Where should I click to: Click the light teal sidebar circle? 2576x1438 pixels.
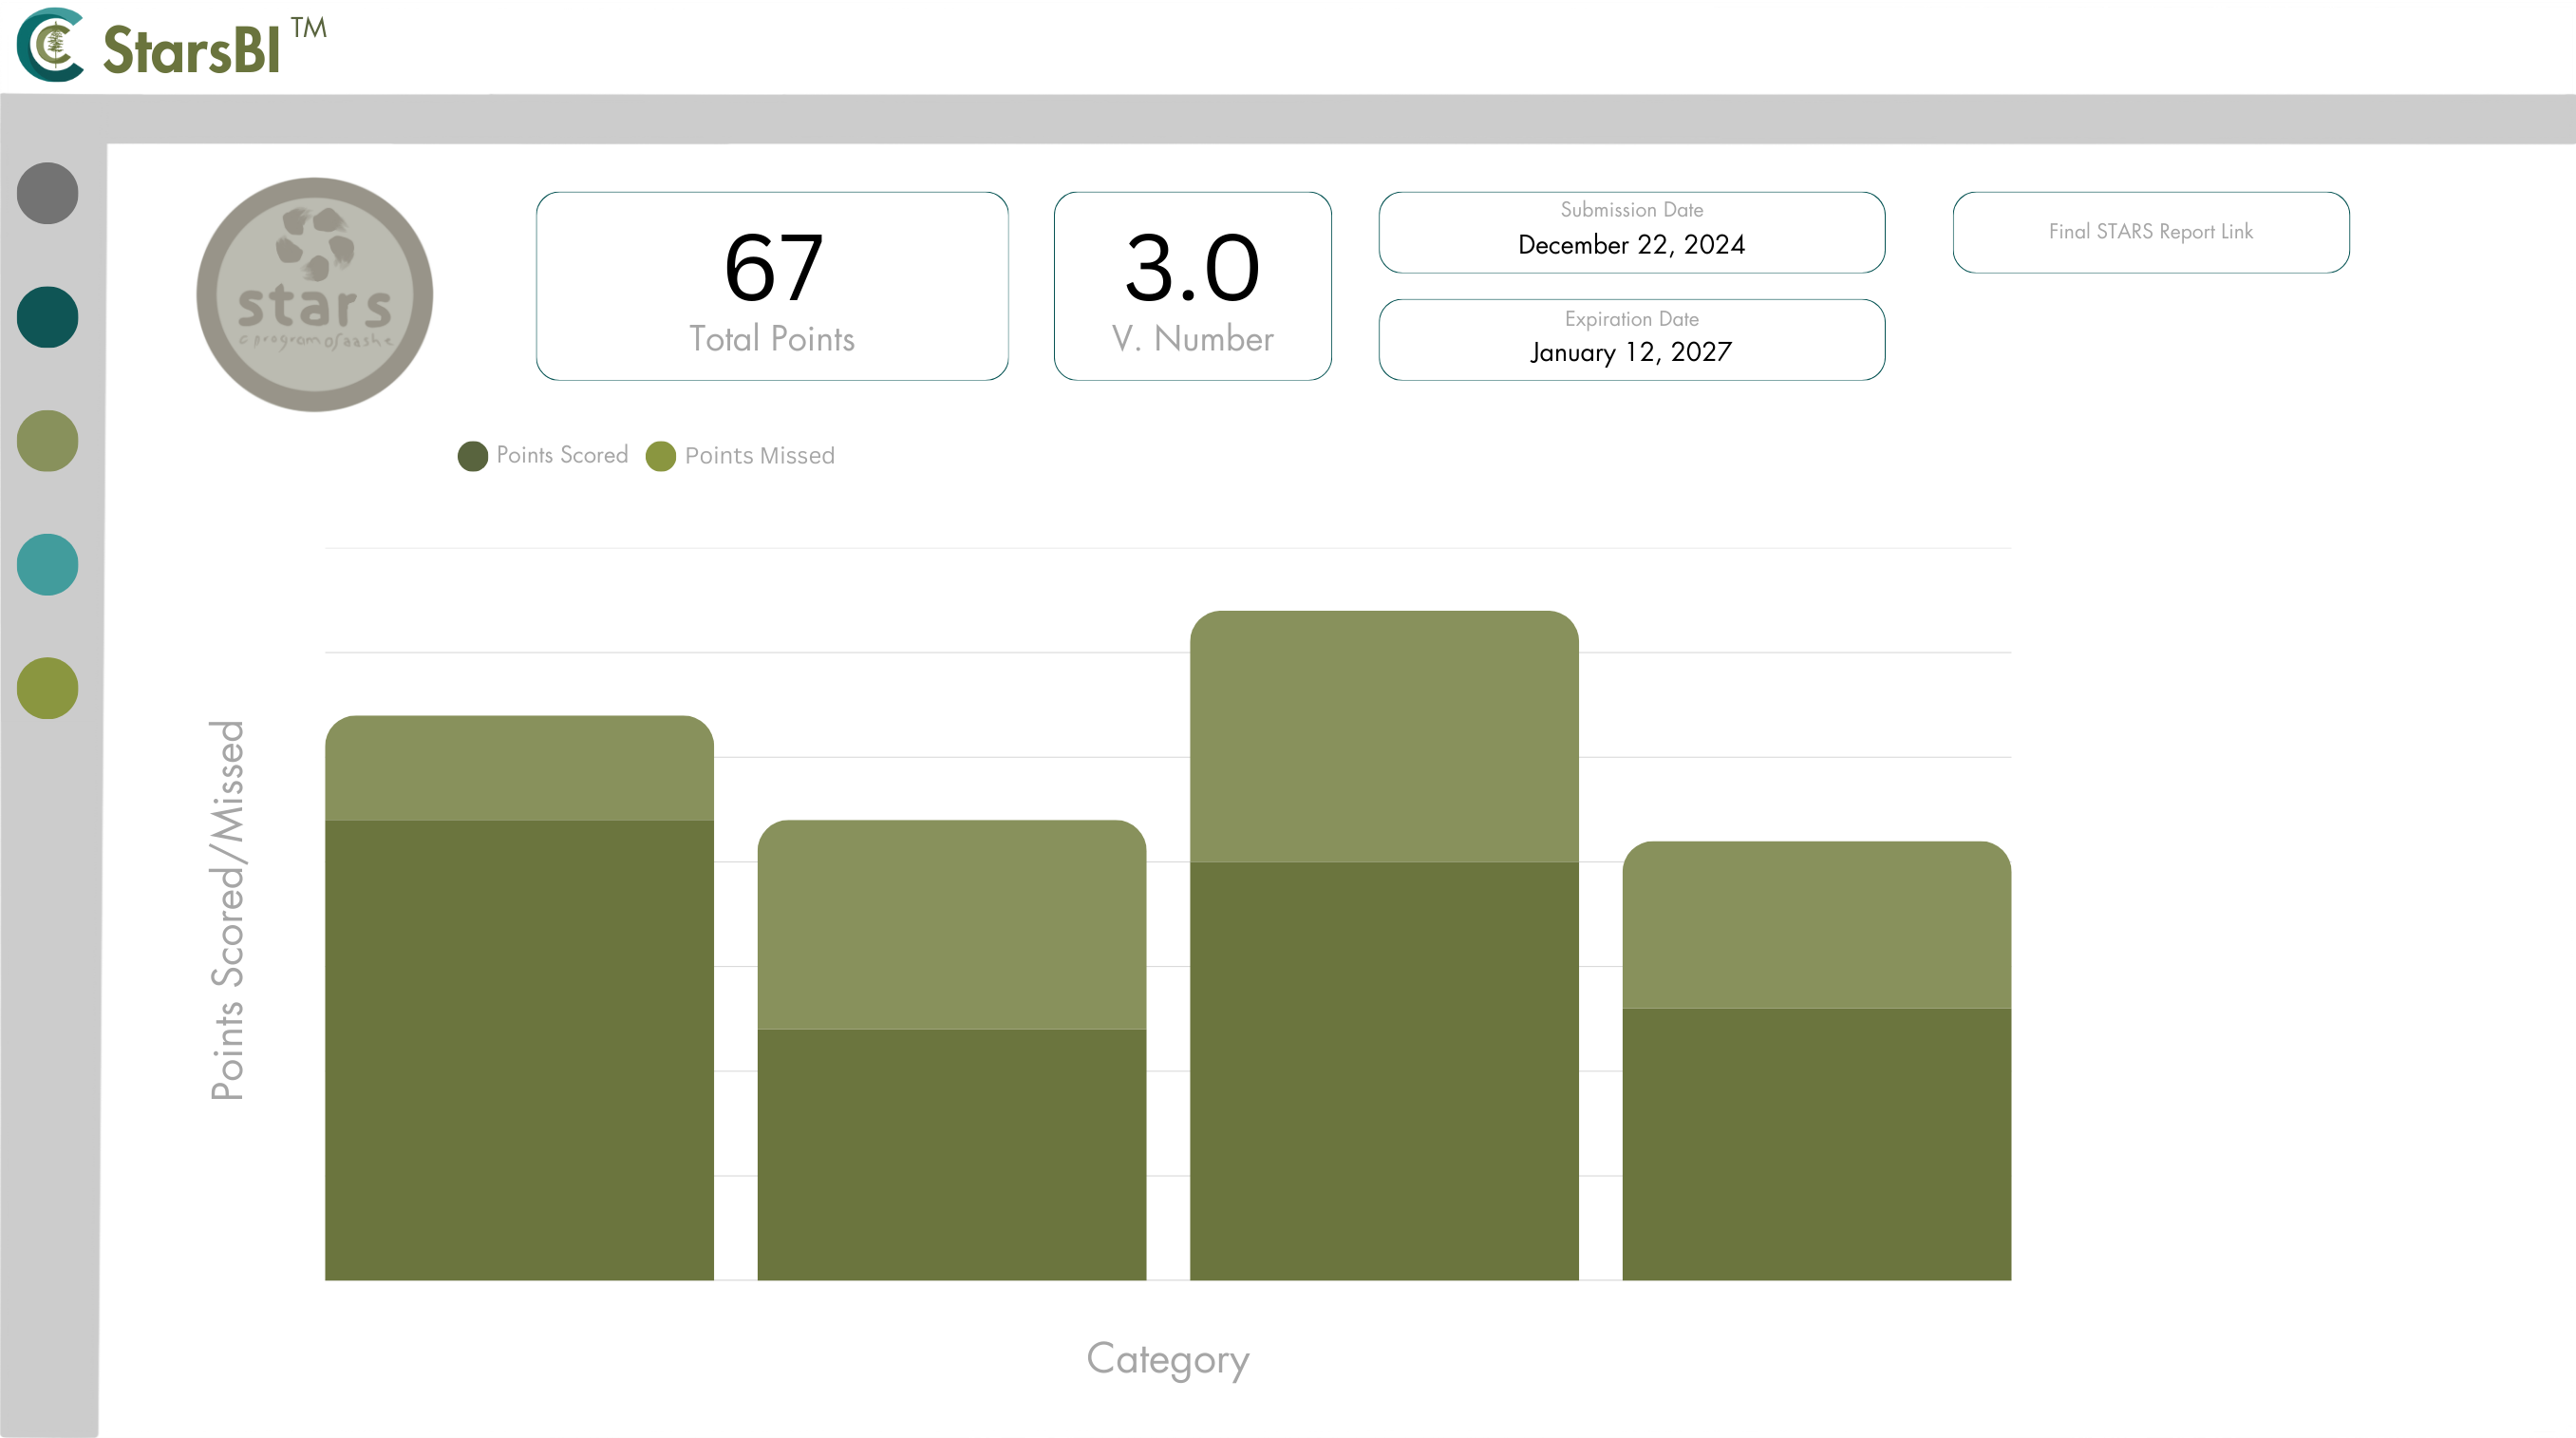tap(47, 565)
